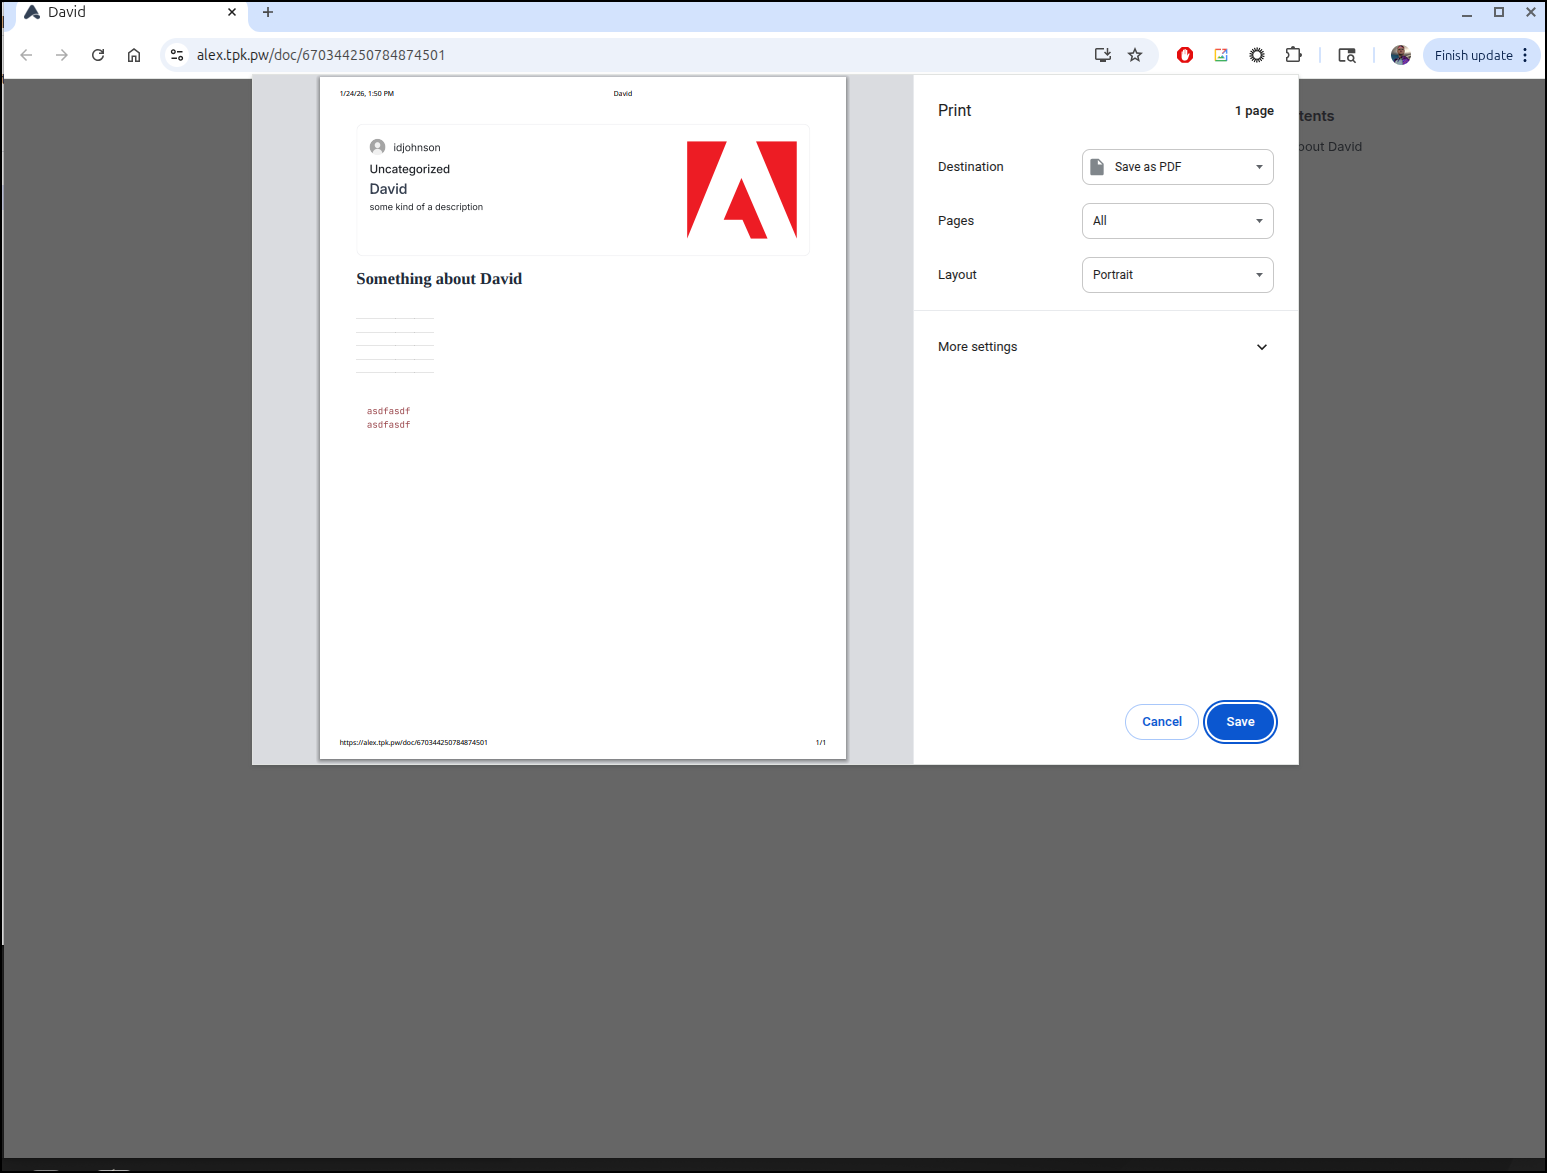Open the Chrome three-dot menu
Viewport: 1547px width, 1173px height.
pyautogui.click(x=1525, y=55)
